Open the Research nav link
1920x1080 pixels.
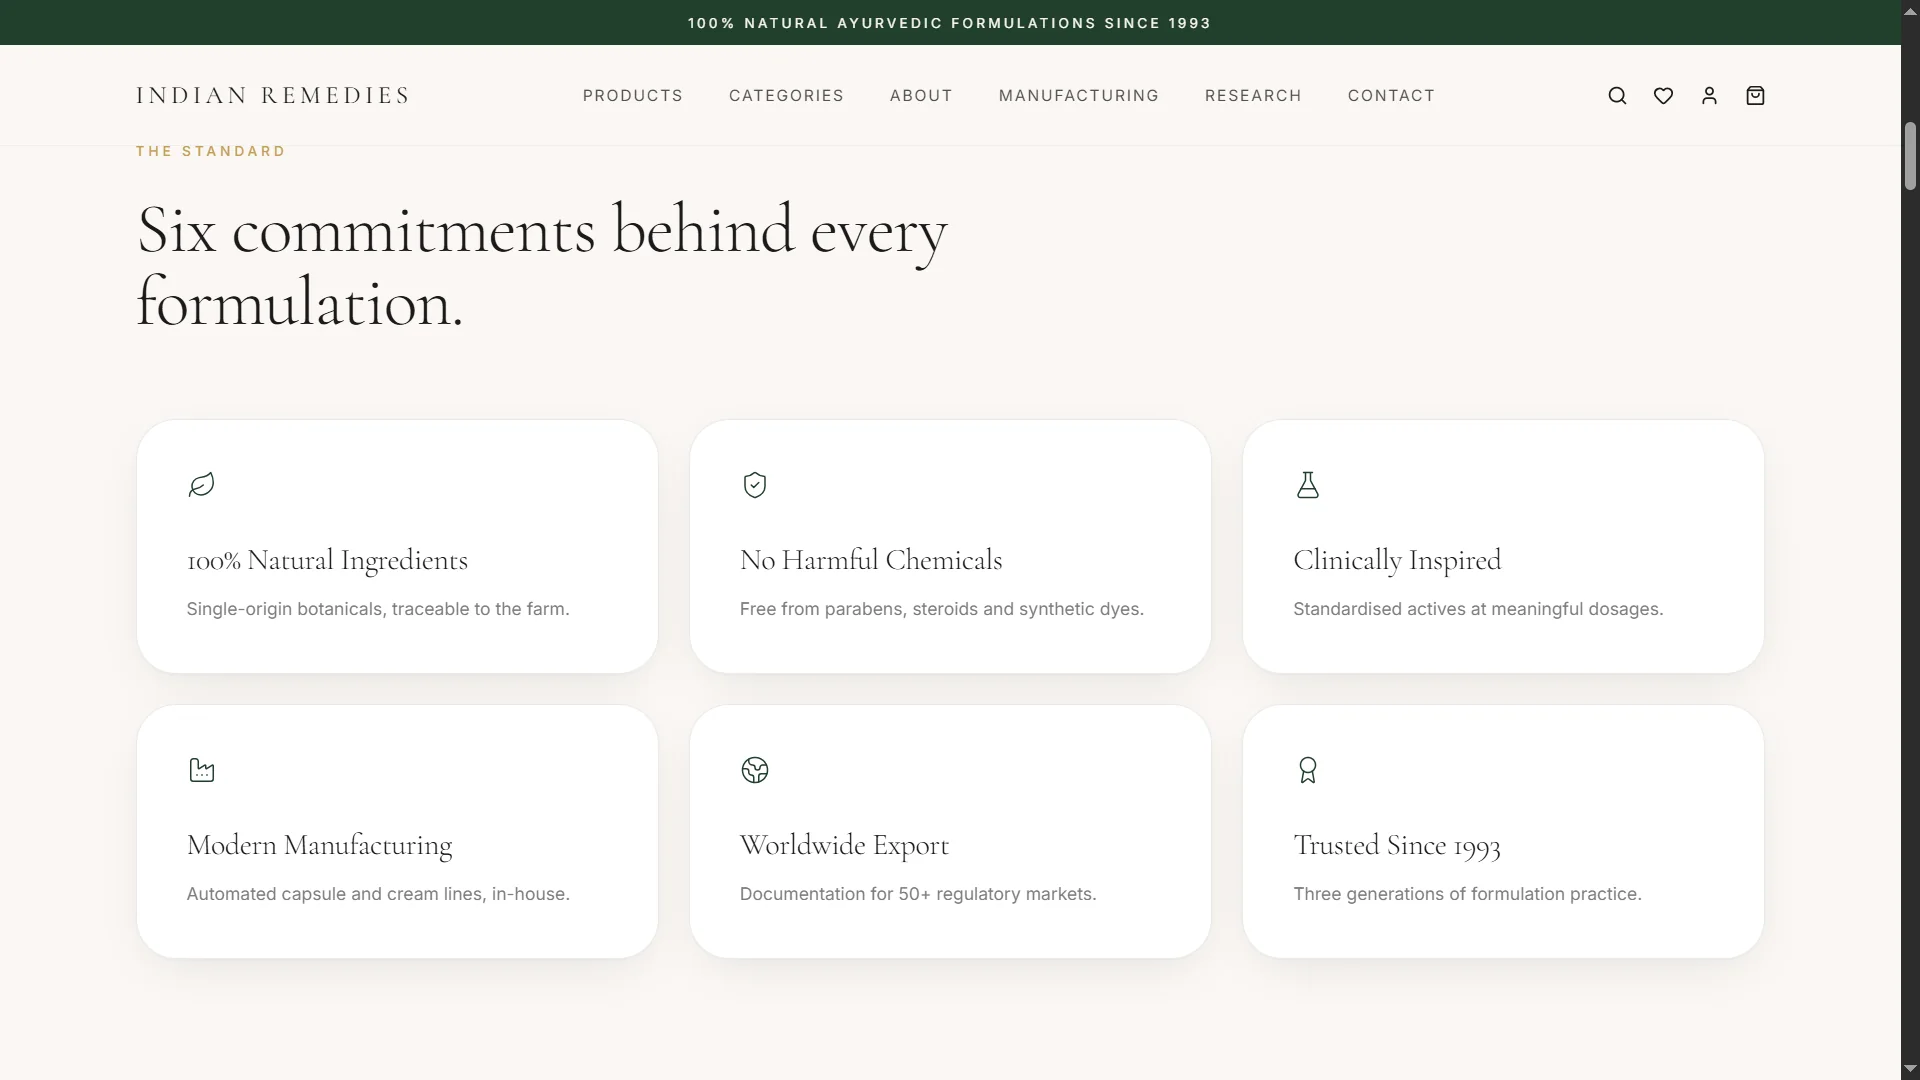click(x=1253, y=96)
